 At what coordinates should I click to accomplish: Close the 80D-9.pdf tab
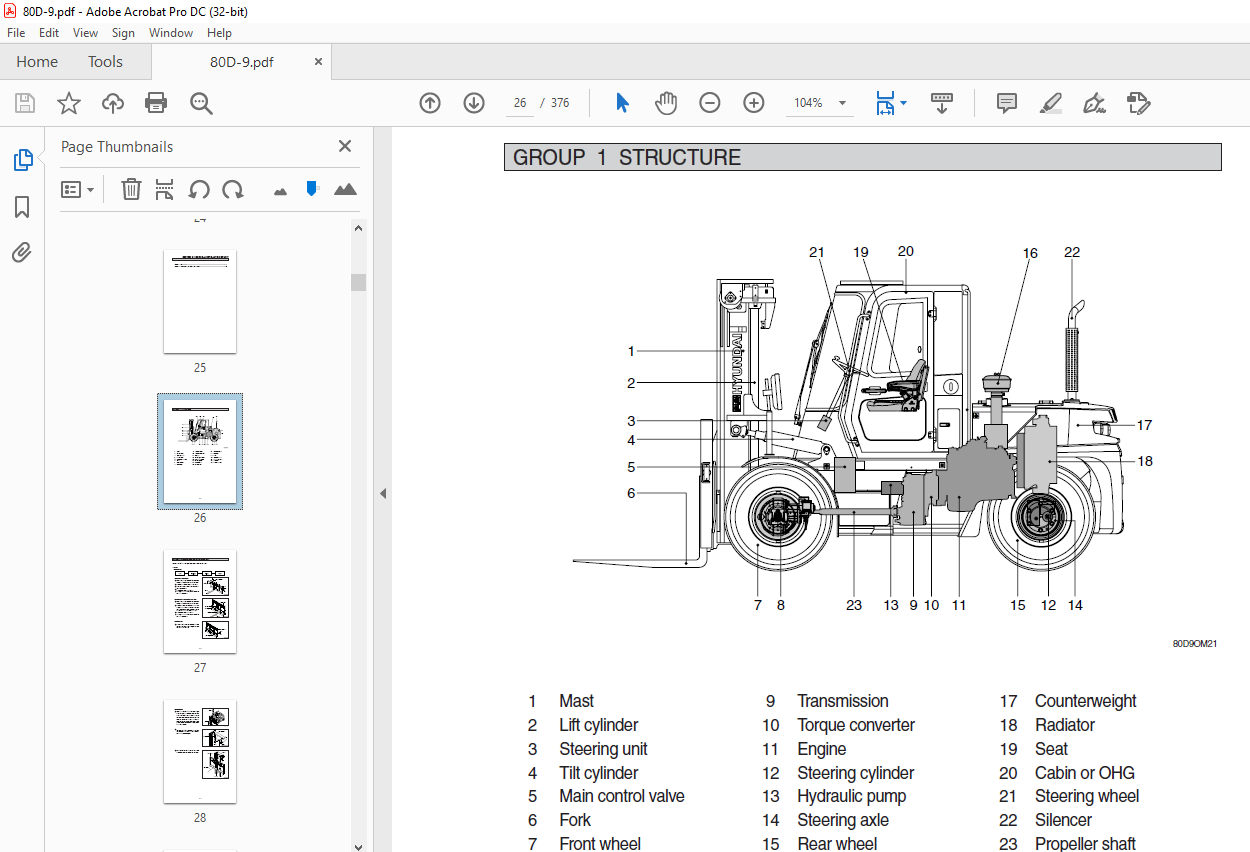pyautogui.click(x=319, y=61)
